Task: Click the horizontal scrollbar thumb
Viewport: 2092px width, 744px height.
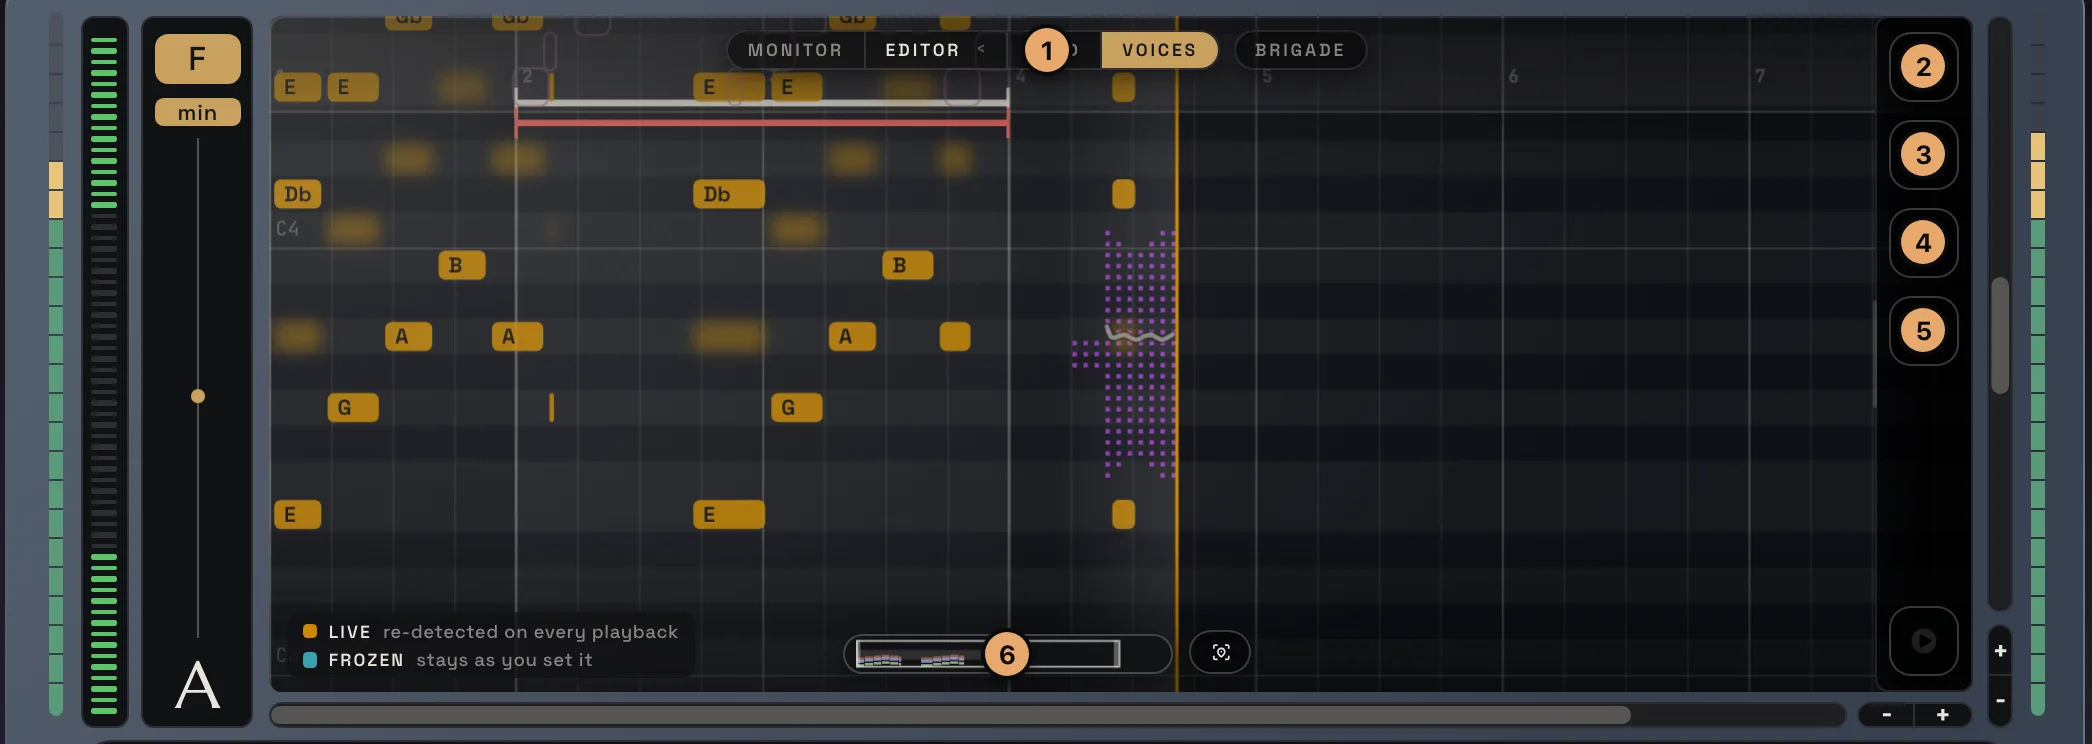Action: point(951,715)
